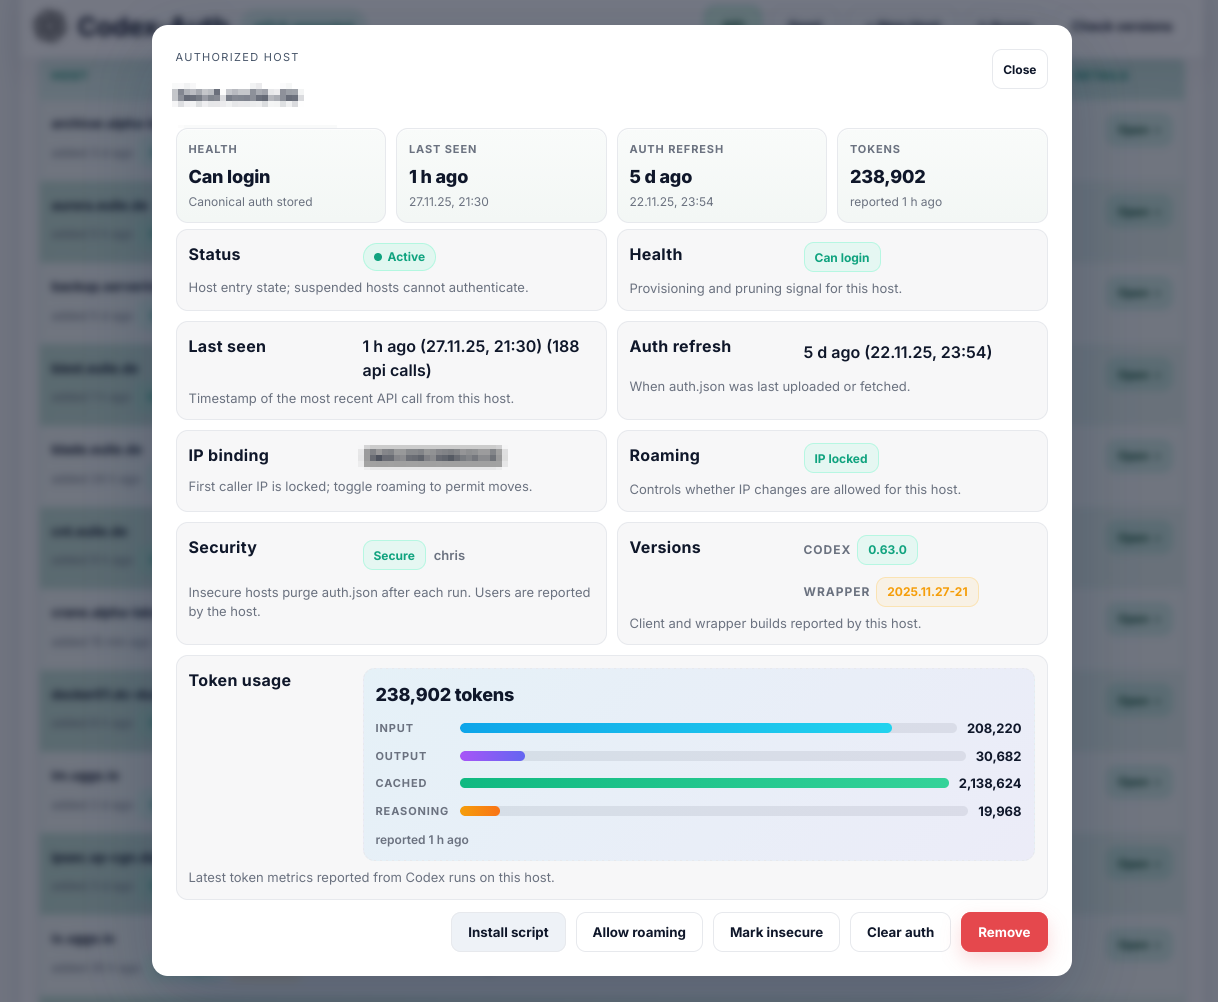
Task: Click the blurred IP binding address
Action: [433, 458]
